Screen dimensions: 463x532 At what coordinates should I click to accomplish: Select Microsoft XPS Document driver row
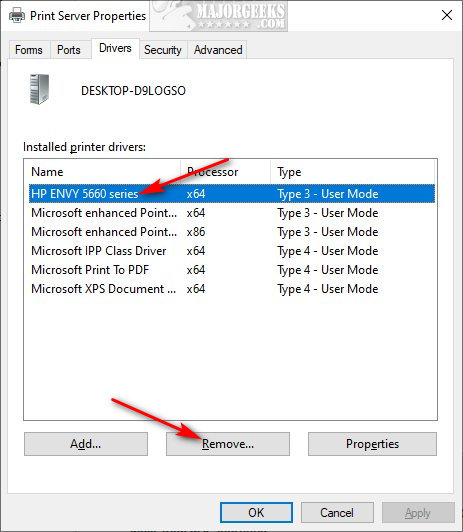pos(232,289)
